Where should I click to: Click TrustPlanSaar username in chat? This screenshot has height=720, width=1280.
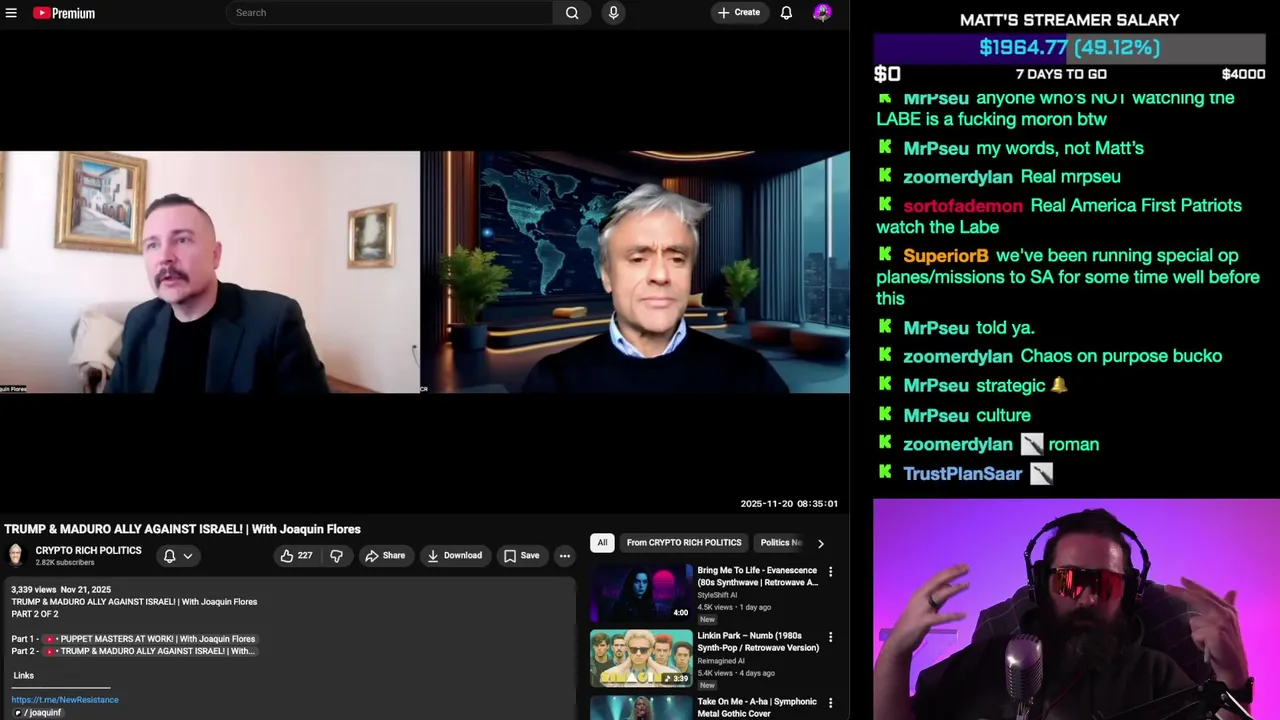click(963, 474)
